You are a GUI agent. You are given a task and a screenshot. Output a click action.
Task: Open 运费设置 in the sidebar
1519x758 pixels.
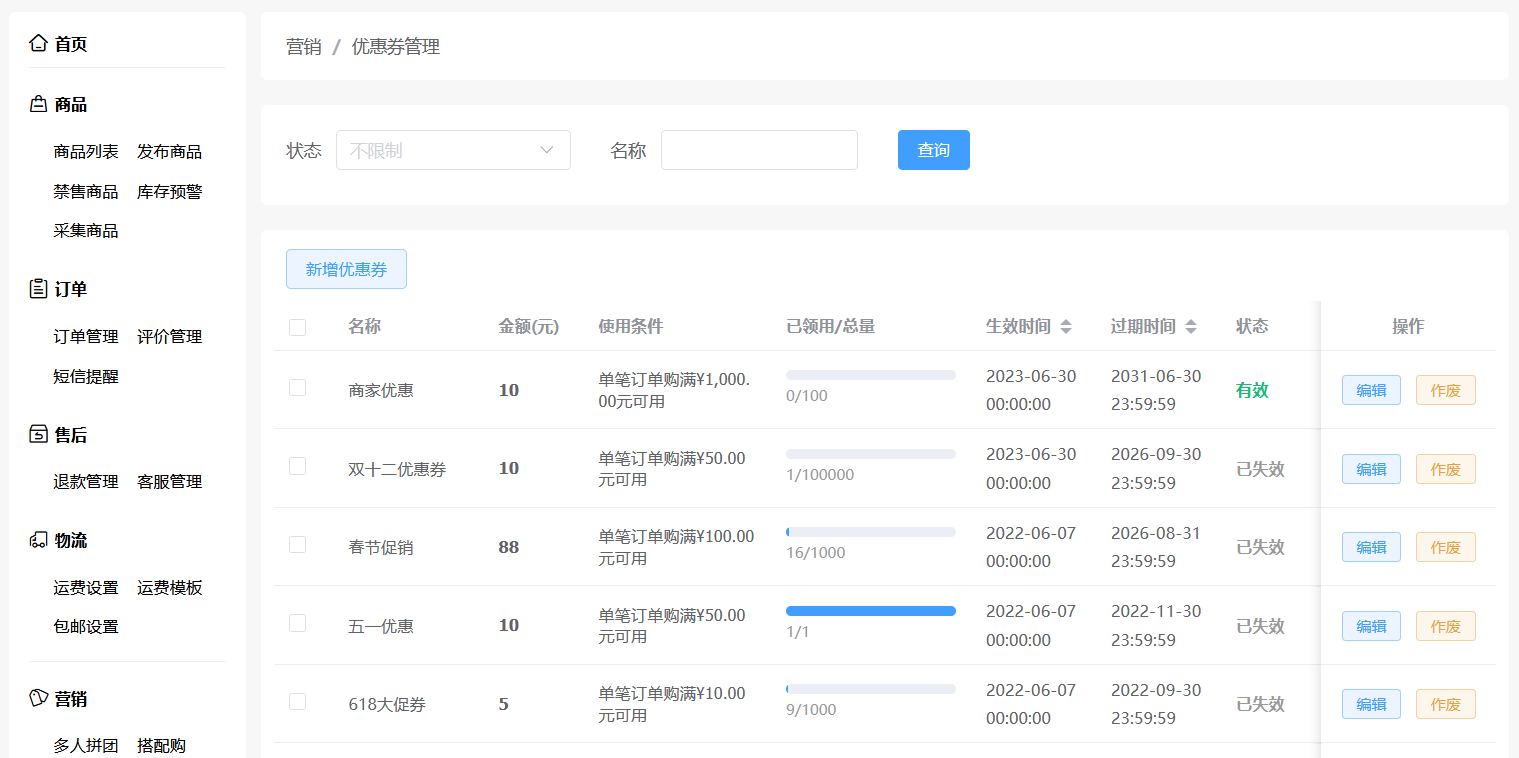pos(86,588)
